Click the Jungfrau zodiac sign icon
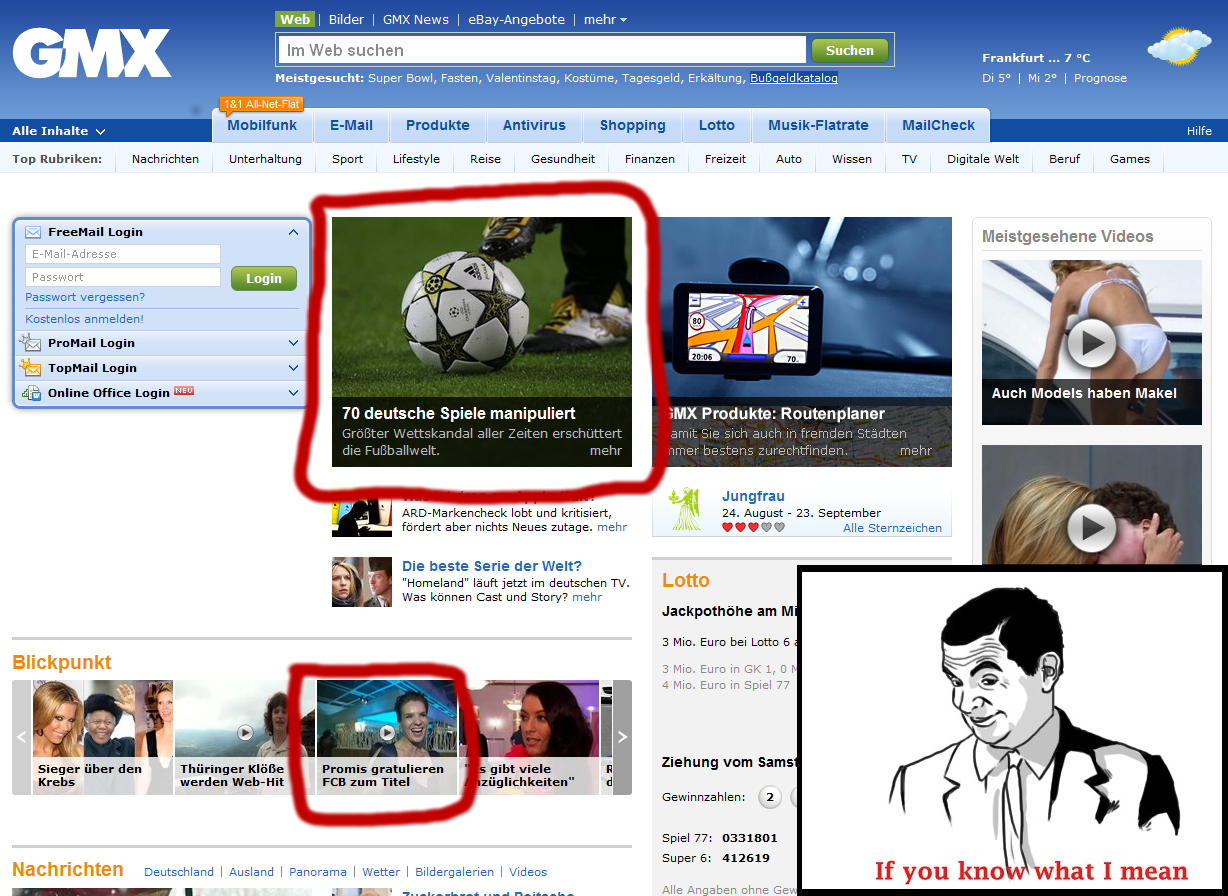 coord(686,509)
